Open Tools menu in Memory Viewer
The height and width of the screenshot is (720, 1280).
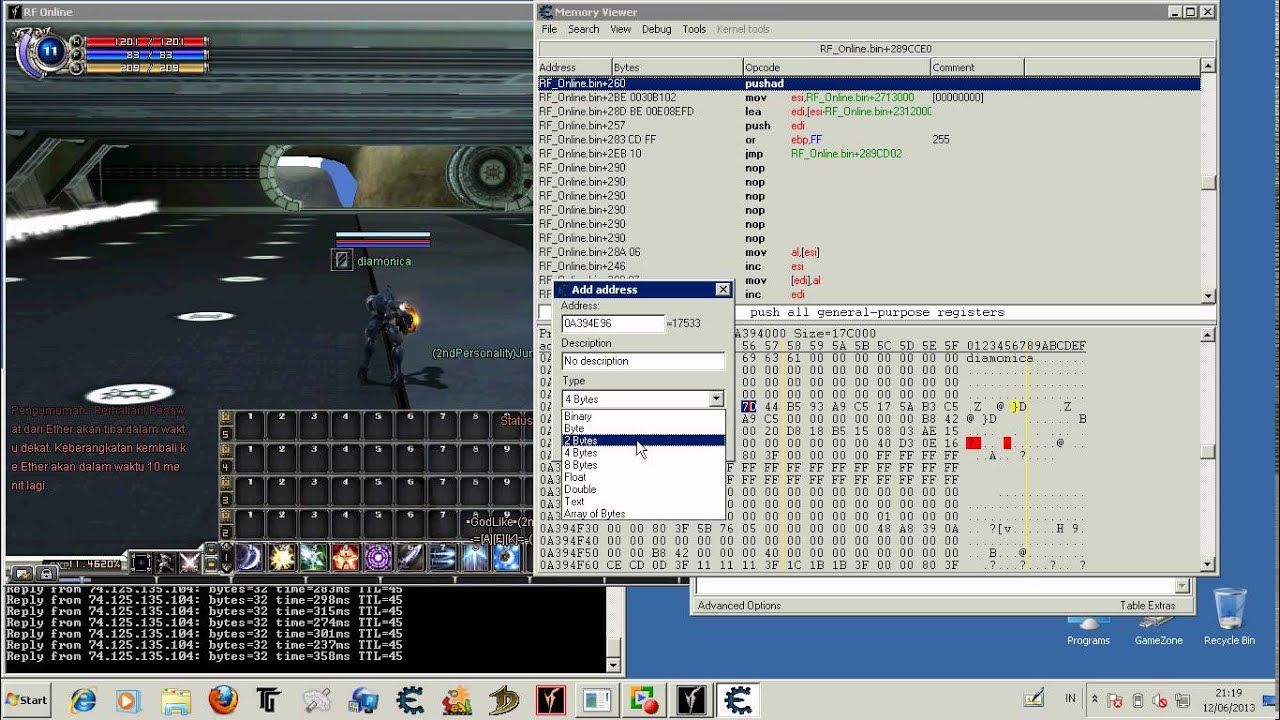click(694, 29)
